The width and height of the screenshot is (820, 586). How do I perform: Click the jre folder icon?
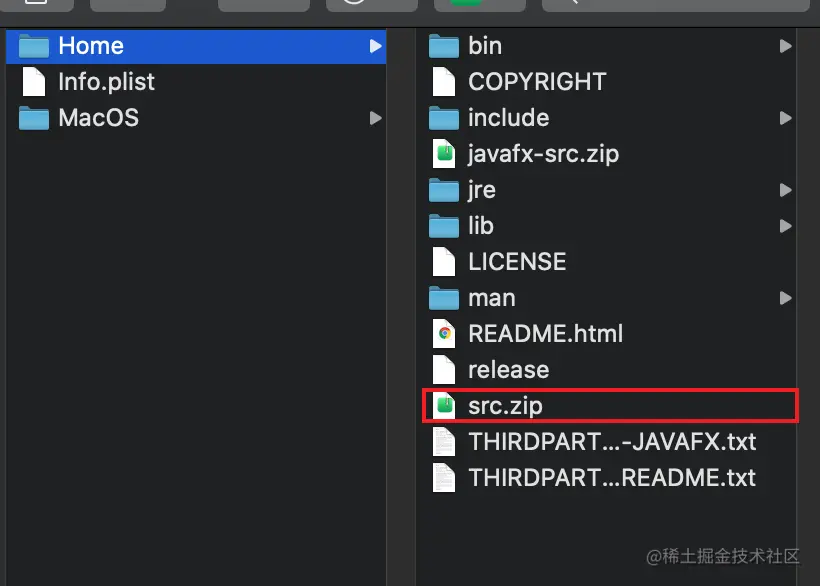click(443, 190)
